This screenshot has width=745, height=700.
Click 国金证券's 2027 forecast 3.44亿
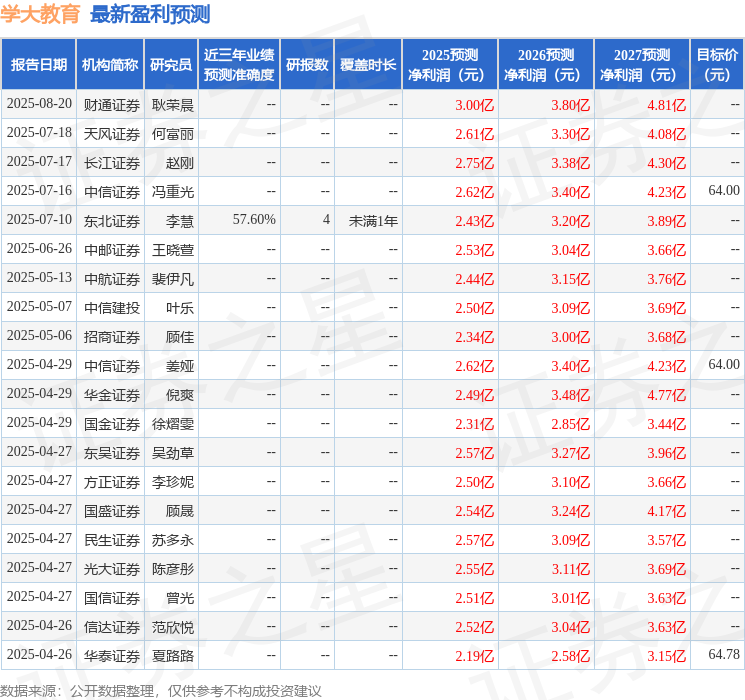point(667,424)
